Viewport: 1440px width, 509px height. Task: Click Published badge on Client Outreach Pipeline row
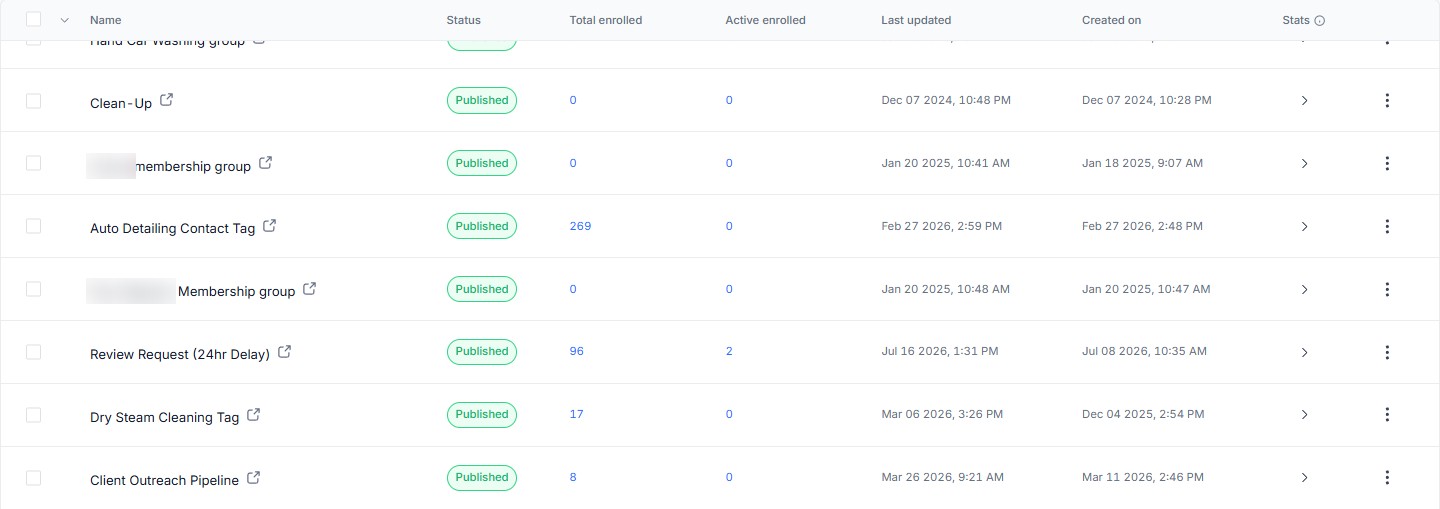[x=481, y=477]
